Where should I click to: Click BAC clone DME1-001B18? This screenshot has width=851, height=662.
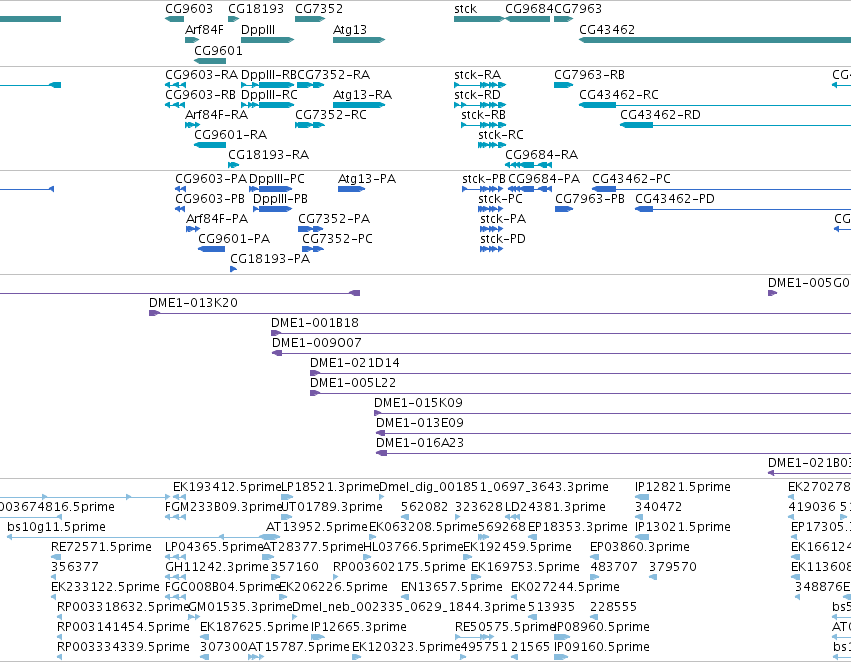pyautogui.click(x=561, y=333)
